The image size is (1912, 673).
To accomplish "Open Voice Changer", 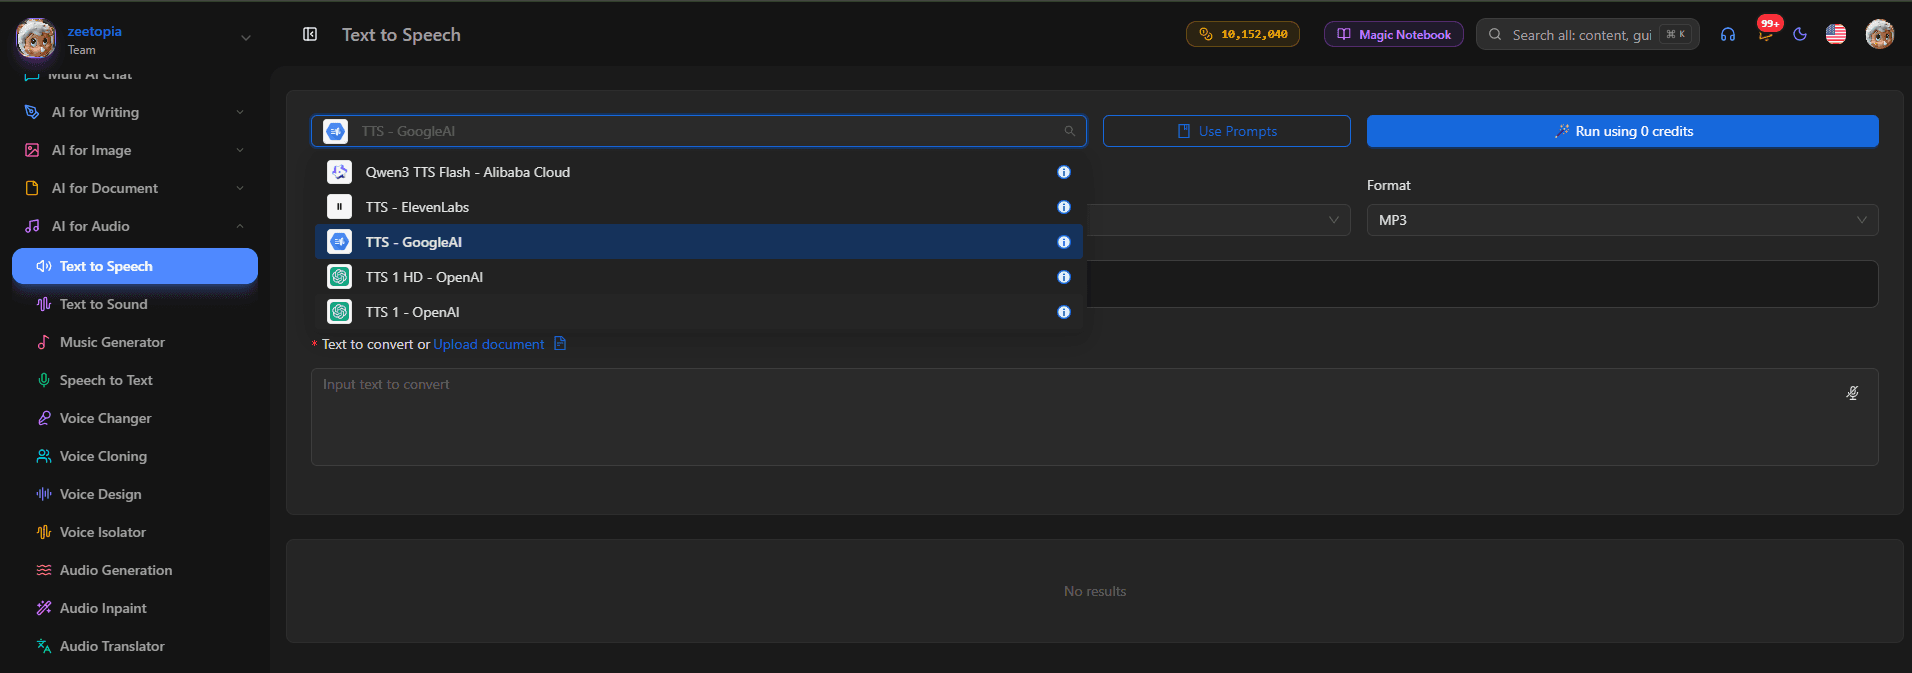I will click(135, 418).
